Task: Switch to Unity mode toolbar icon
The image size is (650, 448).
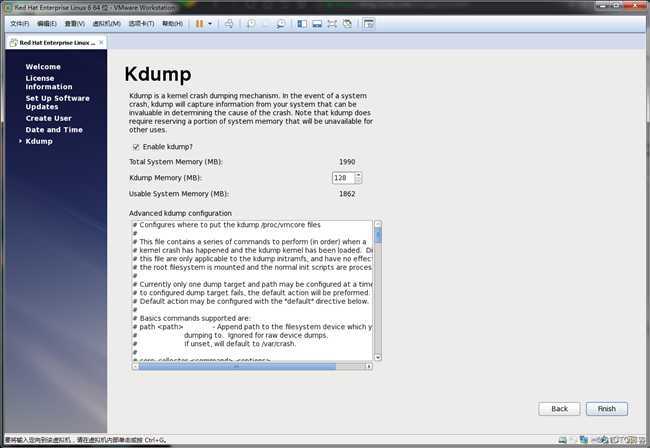Action: point(347,24)
